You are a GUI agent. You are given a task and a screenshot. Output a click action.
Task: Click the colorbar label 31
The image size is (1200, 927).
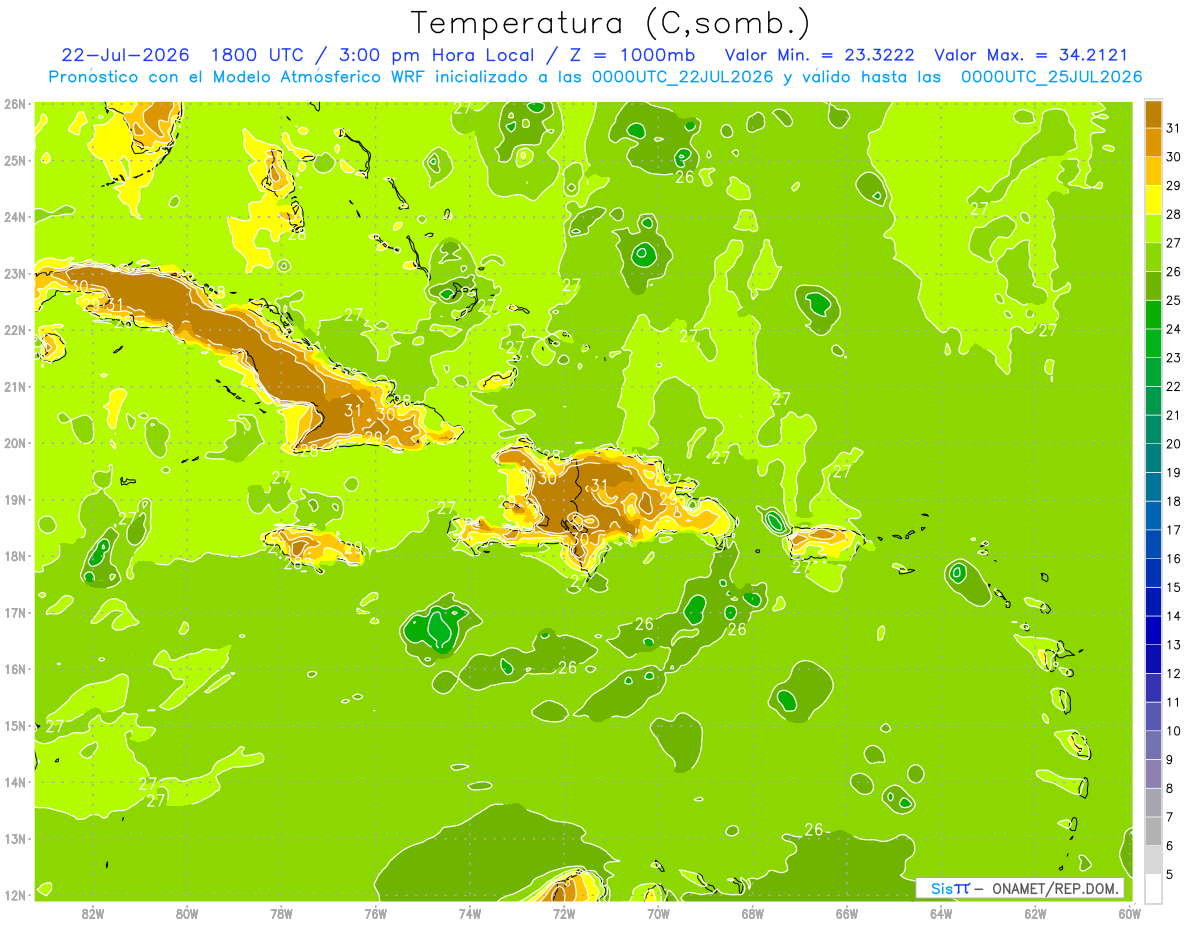coord(1174,128)
